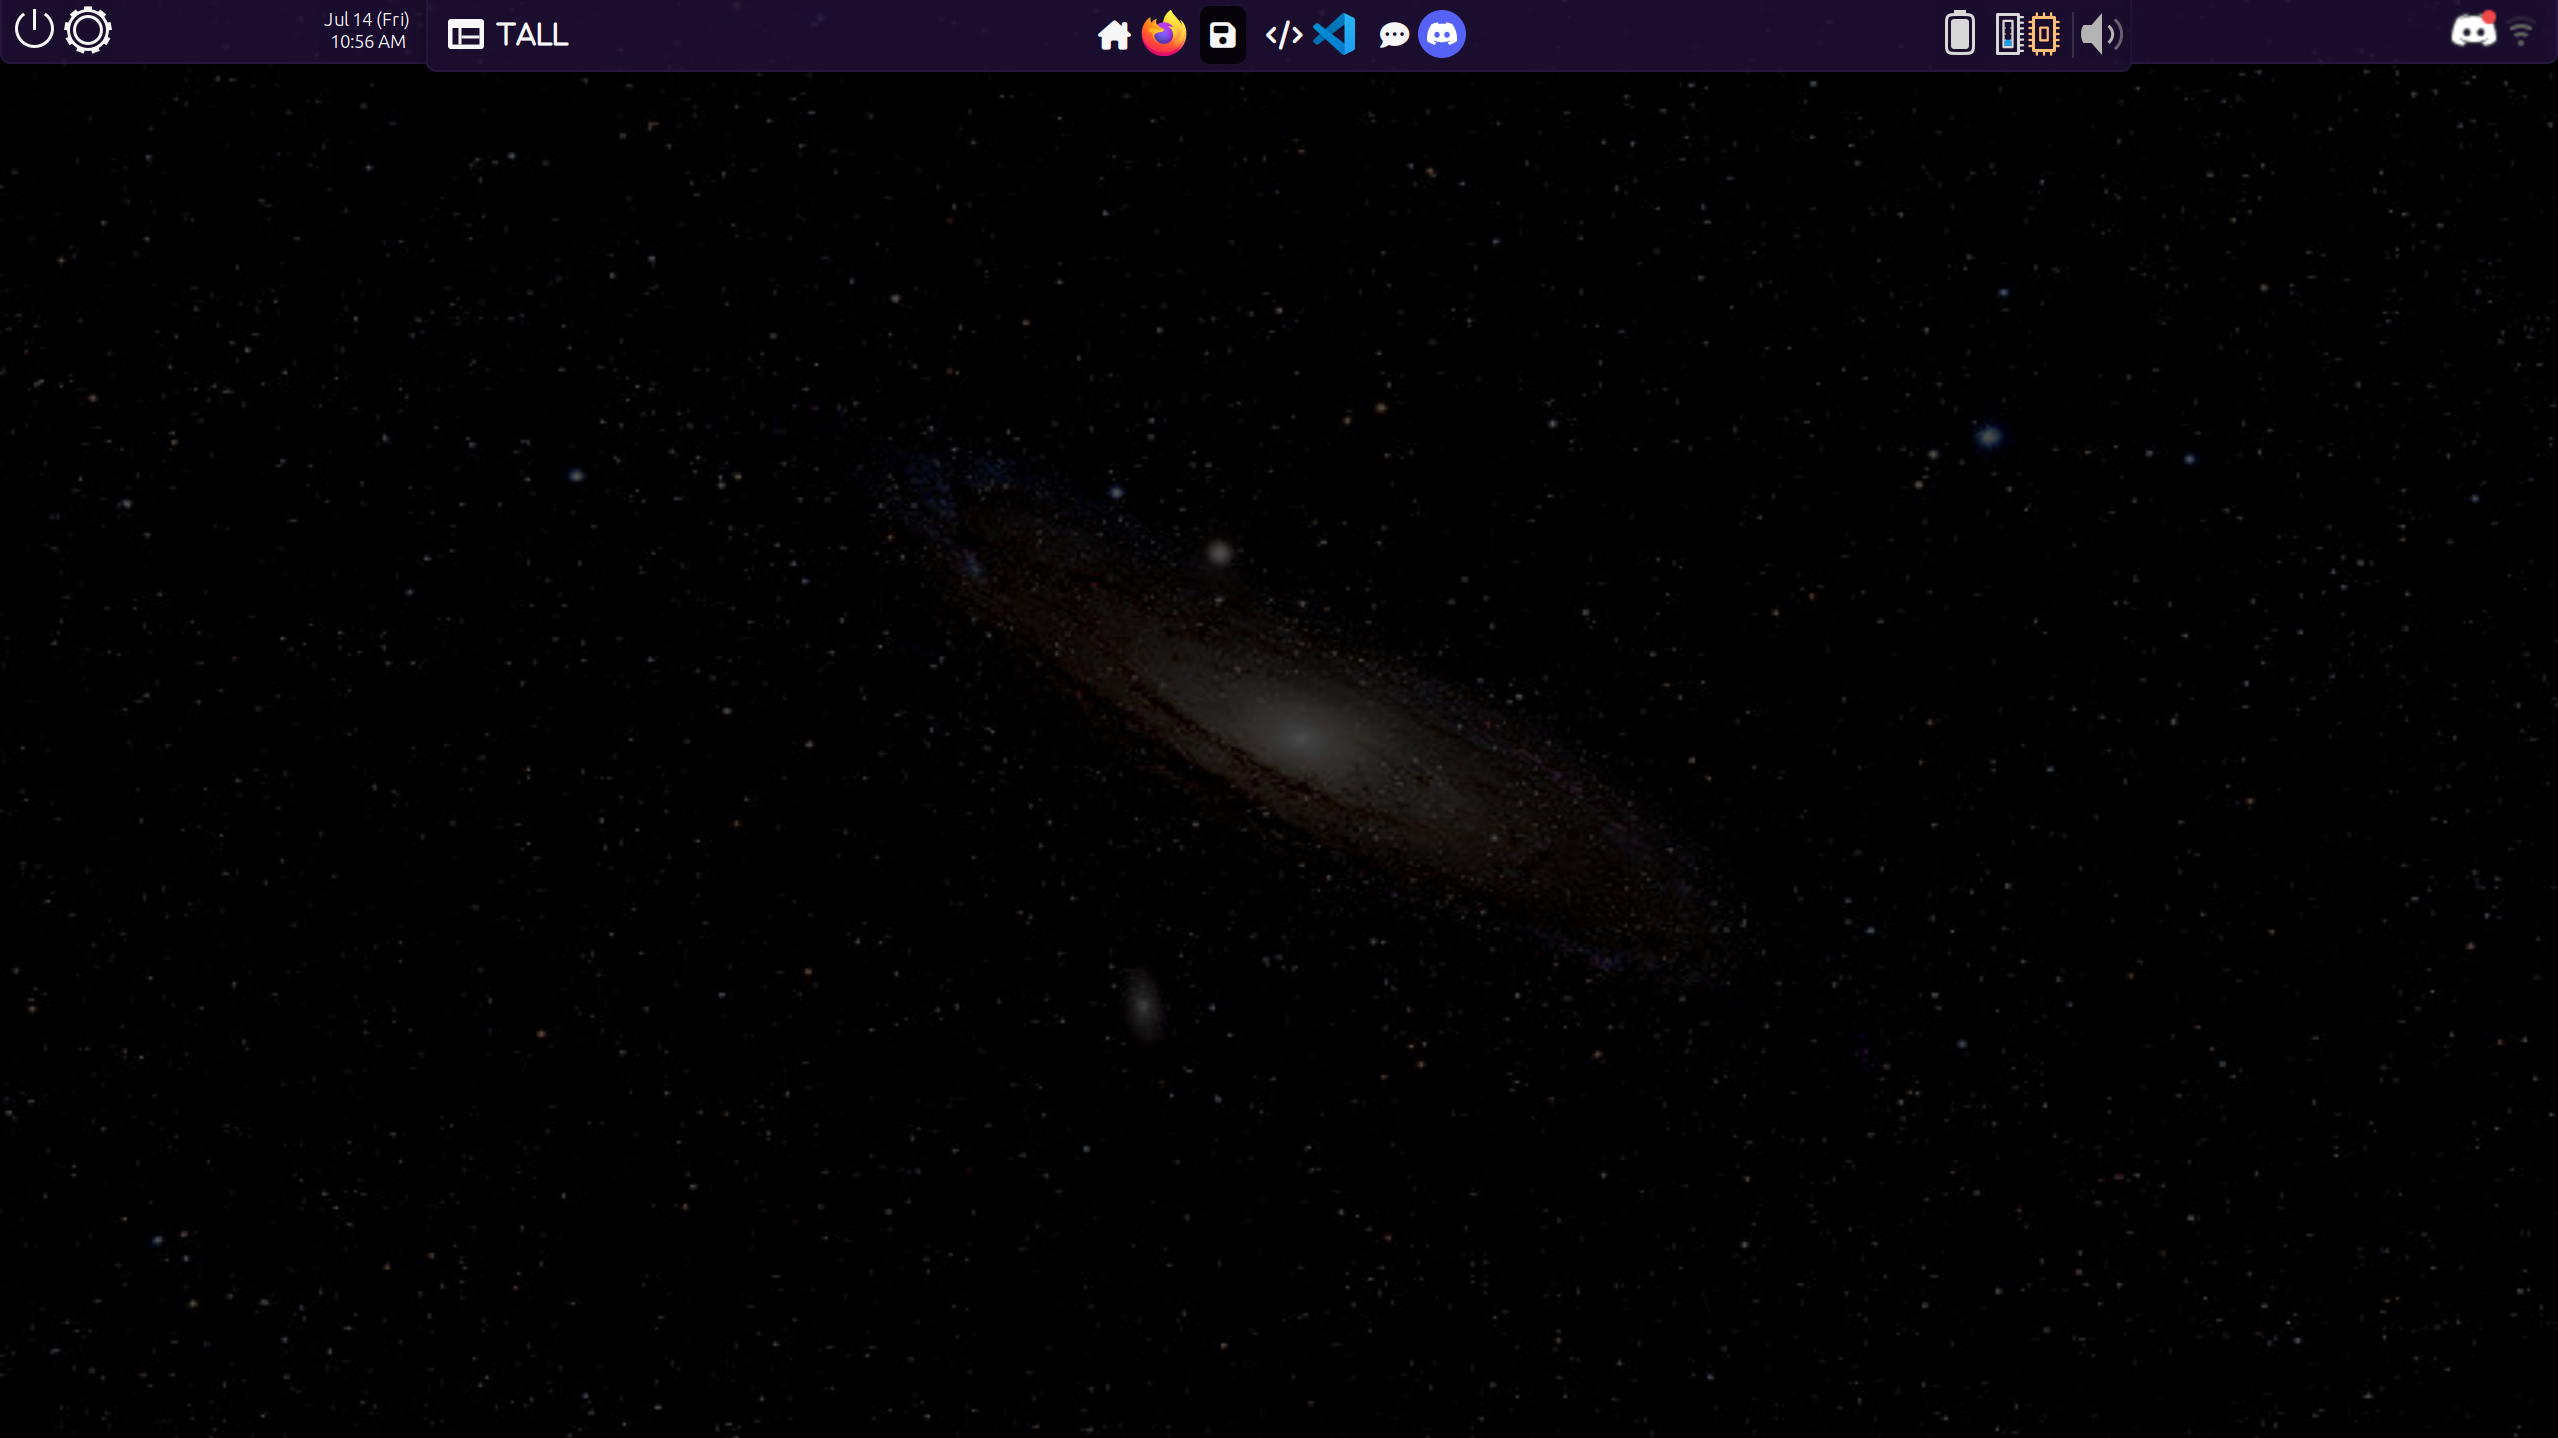The width and height of the screenshot is (2558, 1438).
Task: Open Discord tray icon with notification
Action: click(x=2473, y=31)
